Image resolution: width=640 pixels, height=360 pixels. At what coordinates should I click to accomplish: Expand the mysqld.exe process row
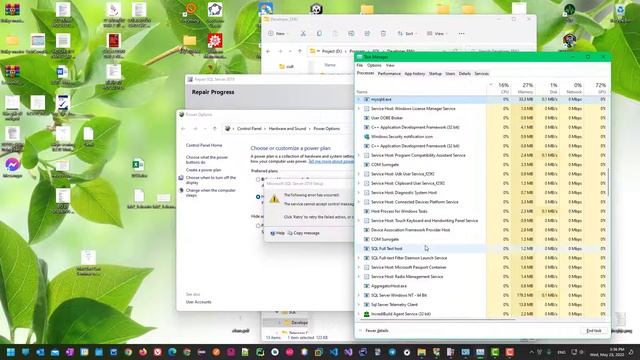pyautogui.click(x=359, y=99)
